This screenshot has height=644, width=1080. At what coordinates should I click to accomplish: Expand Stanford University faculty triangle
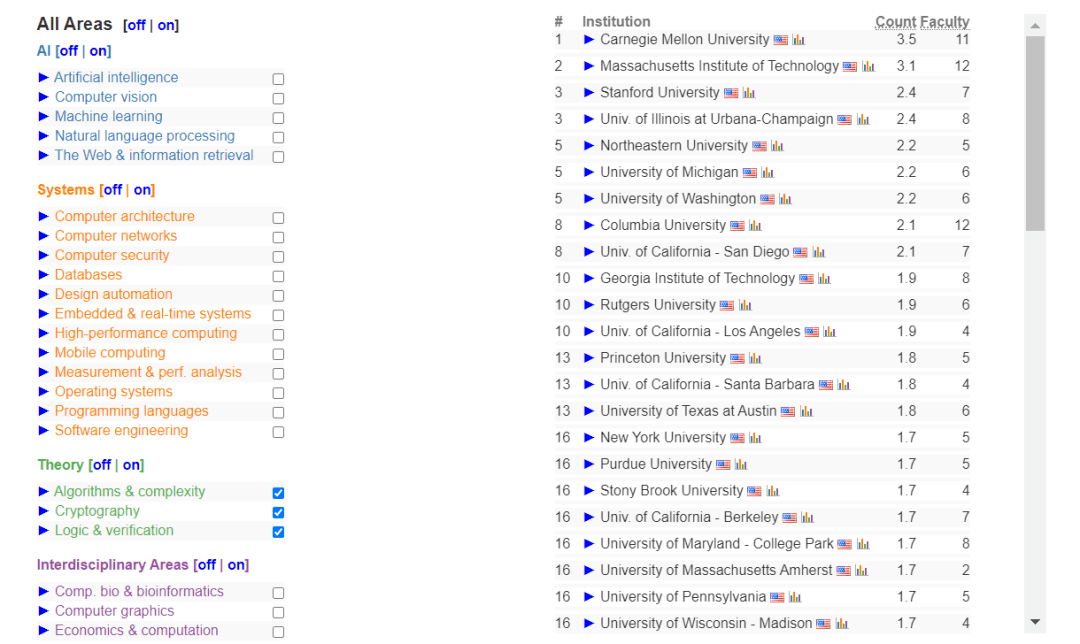[589, 92]
